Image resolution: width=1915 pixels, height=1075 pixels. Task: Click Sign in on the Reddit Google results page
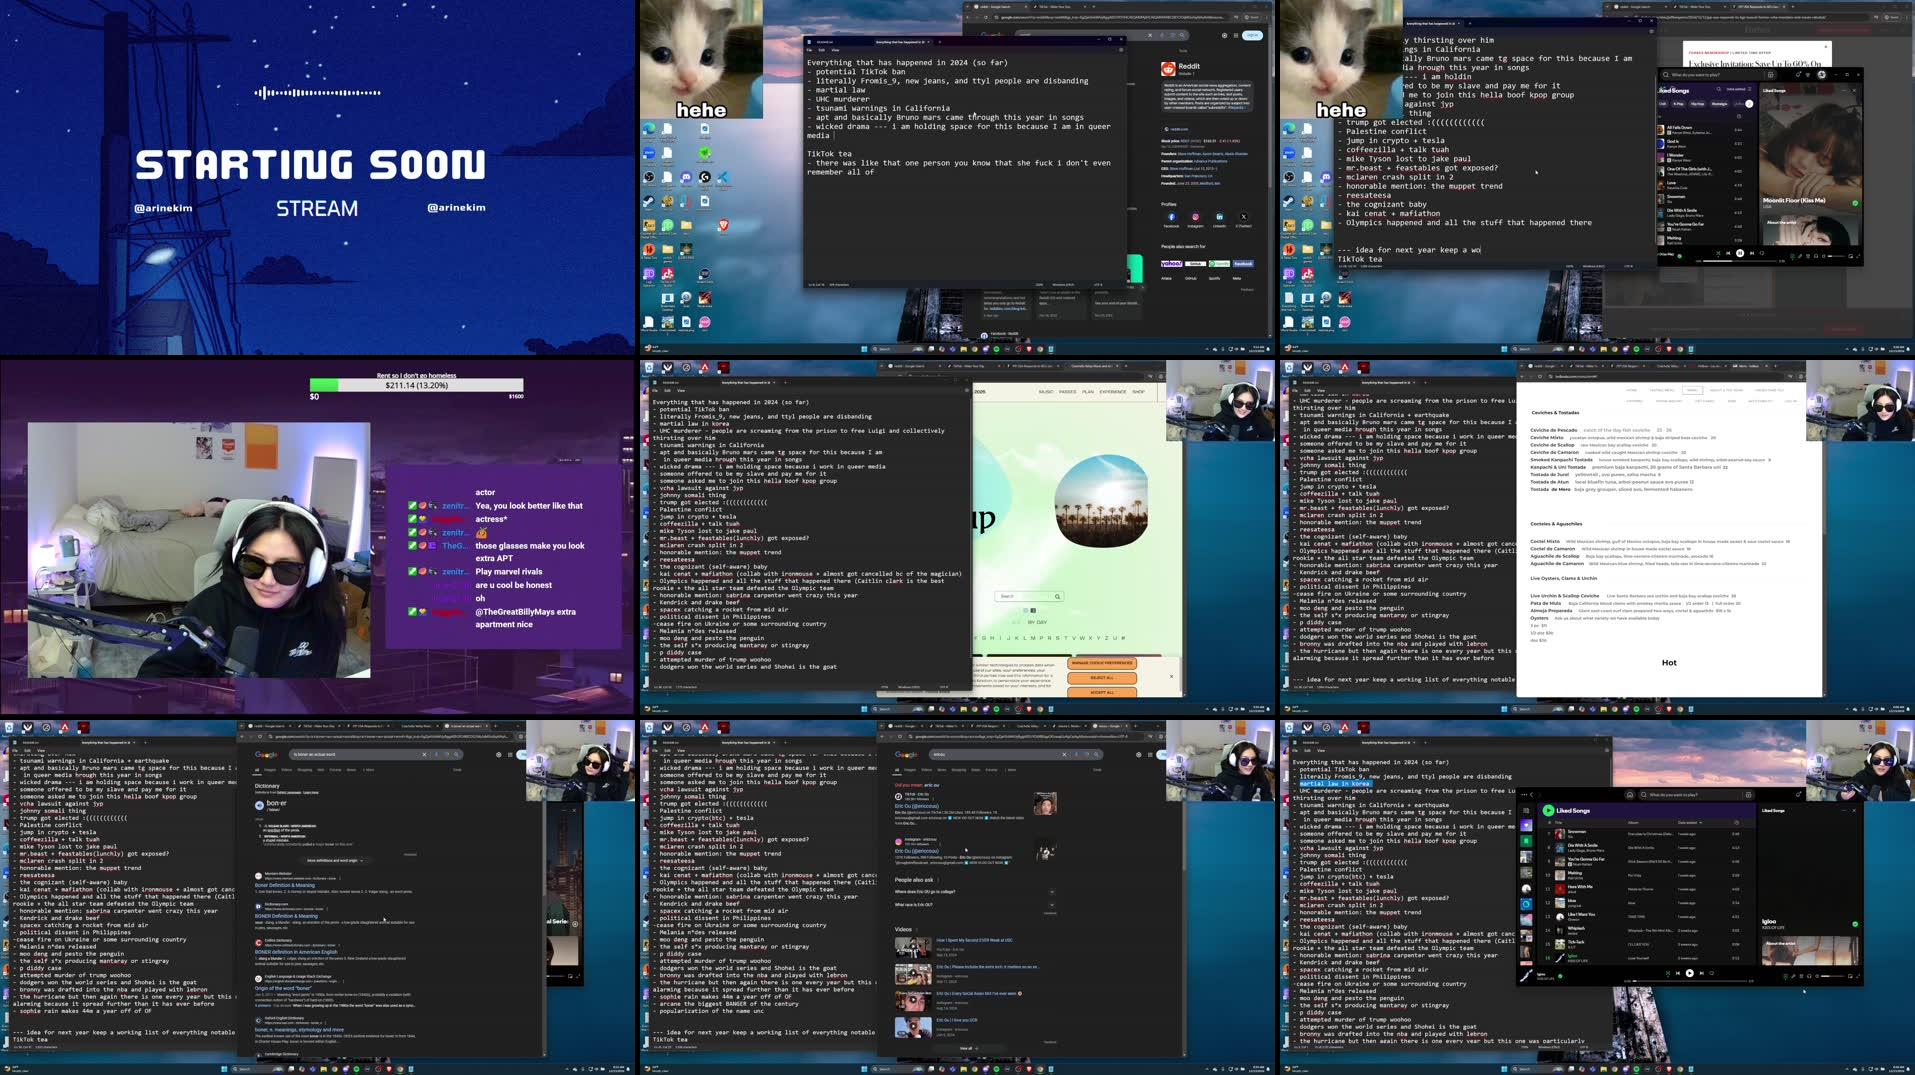1252,35
